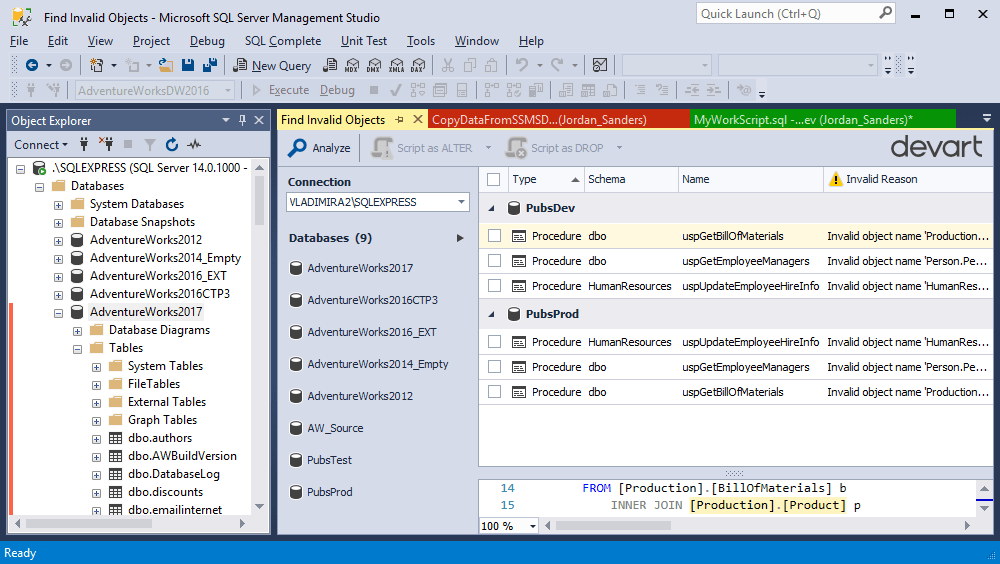Open the SQL Complete menu
This screenshot has height=564, width=1000.
(283, 41)
